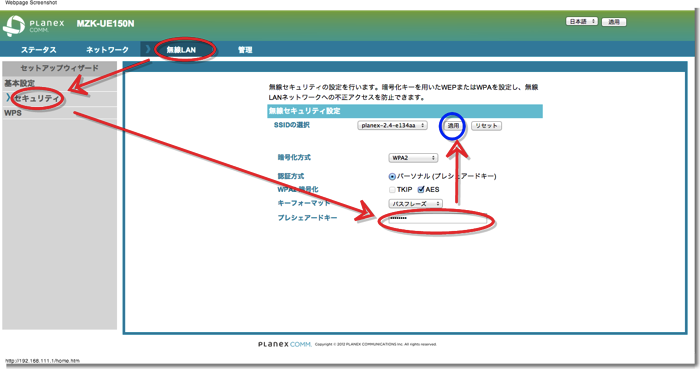This screenshot has height=369, width=700.
Task: Open the ステータス tab
Action: click(38, 50)
